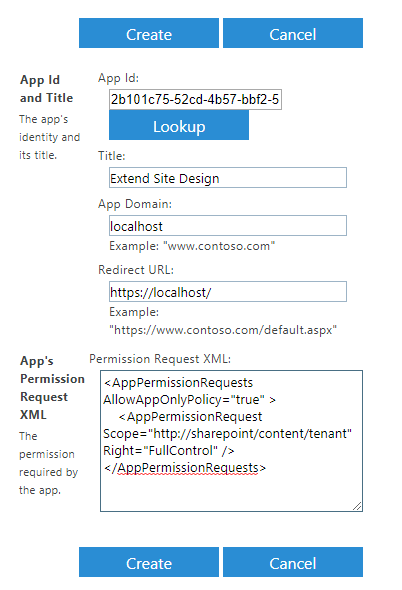Grab the textarea resize handle corner
This screenshot has width=402, height=590.
coord(358,506)
